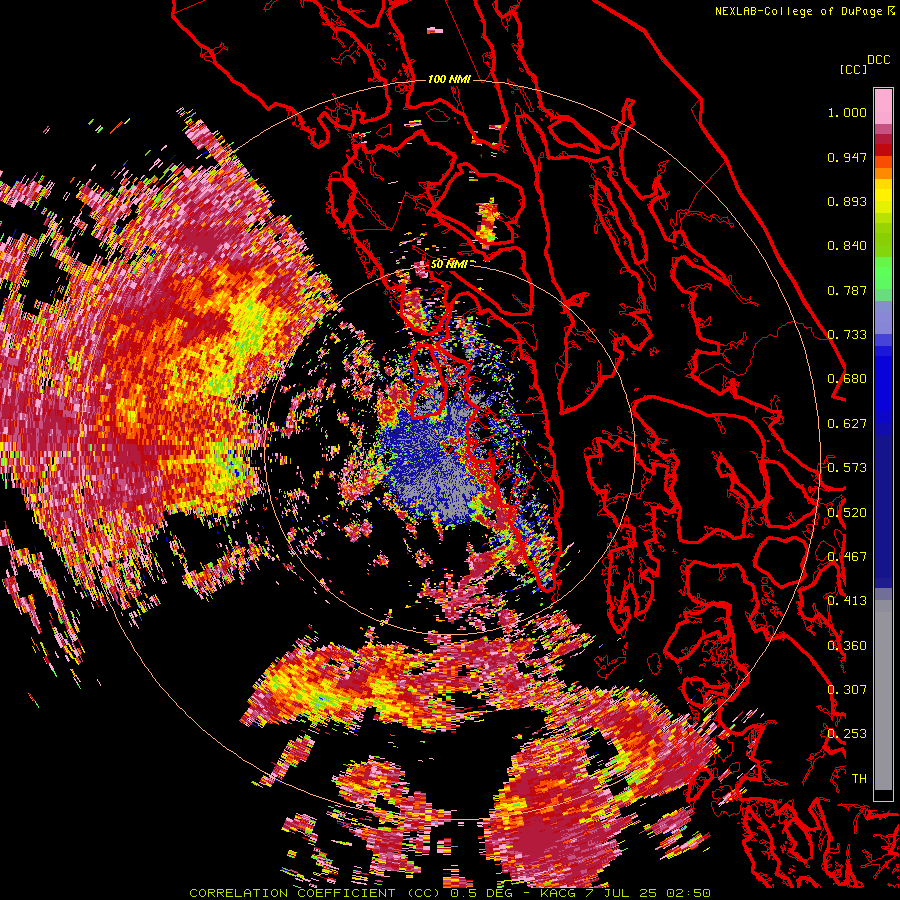Click the green segment of the color bar

point(883,273)
